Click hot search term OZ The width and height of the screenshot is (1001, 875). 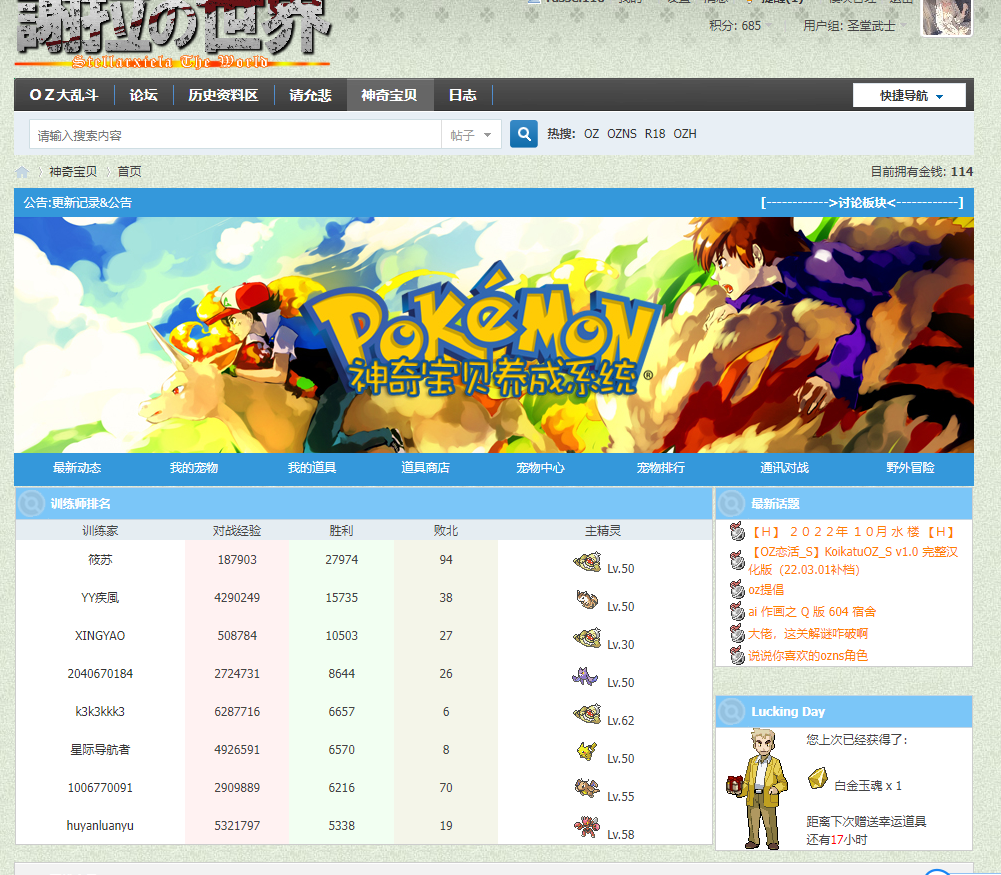click(592, 134)
